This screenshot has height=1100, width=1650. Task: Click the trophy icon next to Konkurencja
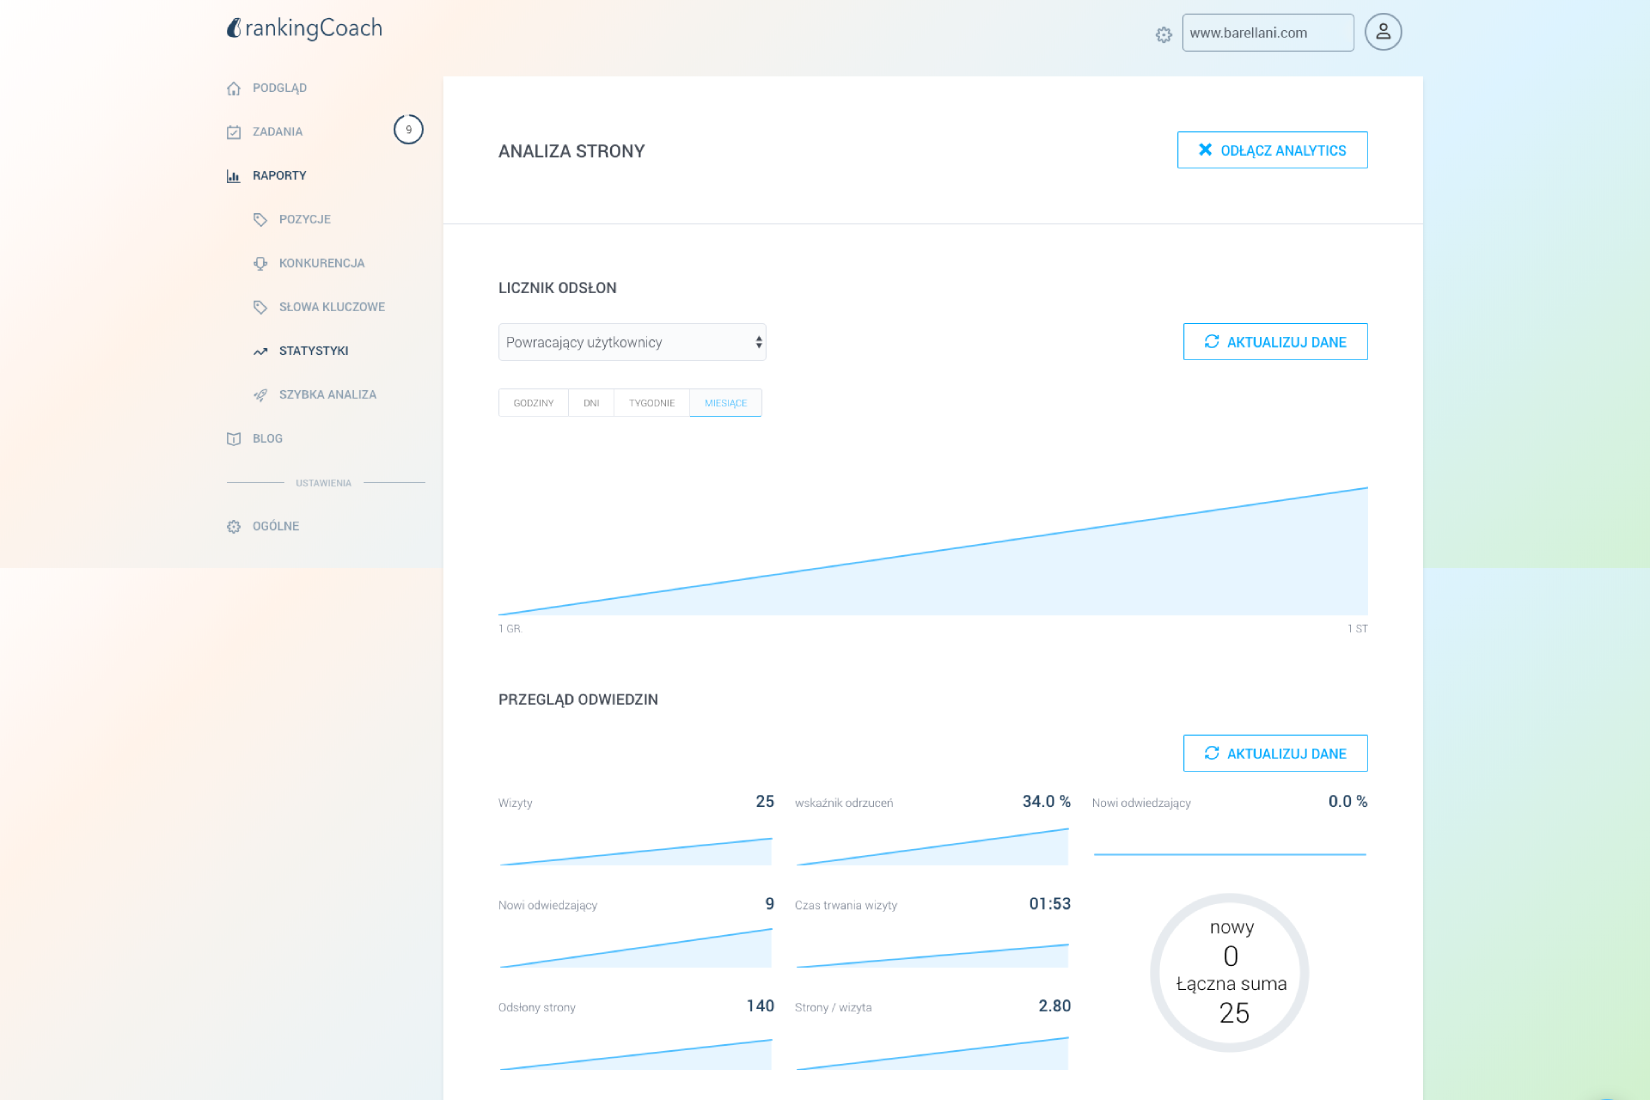(x=260, y=264)
